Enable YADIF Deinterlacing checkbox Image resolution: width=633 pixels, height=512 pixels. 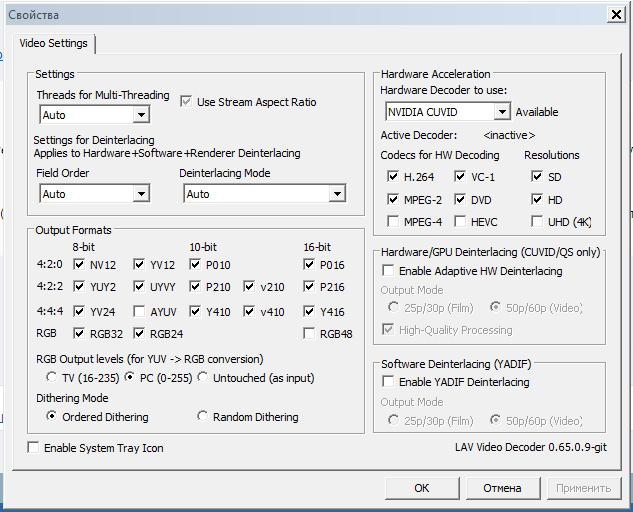(x=388, y=382)
